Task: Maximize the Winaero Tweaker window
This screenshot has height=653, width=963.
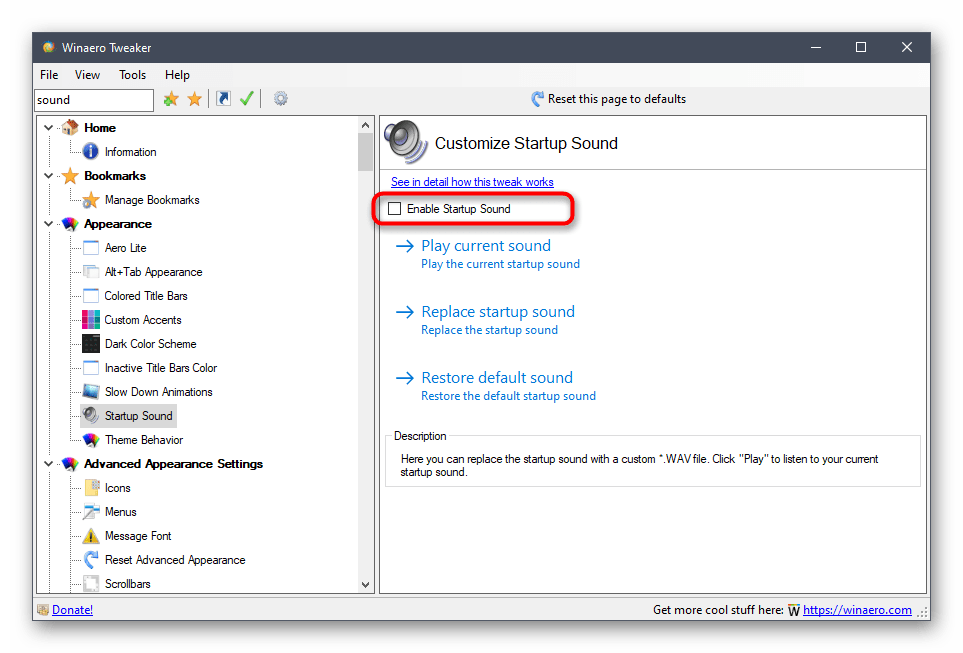Action: click(x=861, y=47)
